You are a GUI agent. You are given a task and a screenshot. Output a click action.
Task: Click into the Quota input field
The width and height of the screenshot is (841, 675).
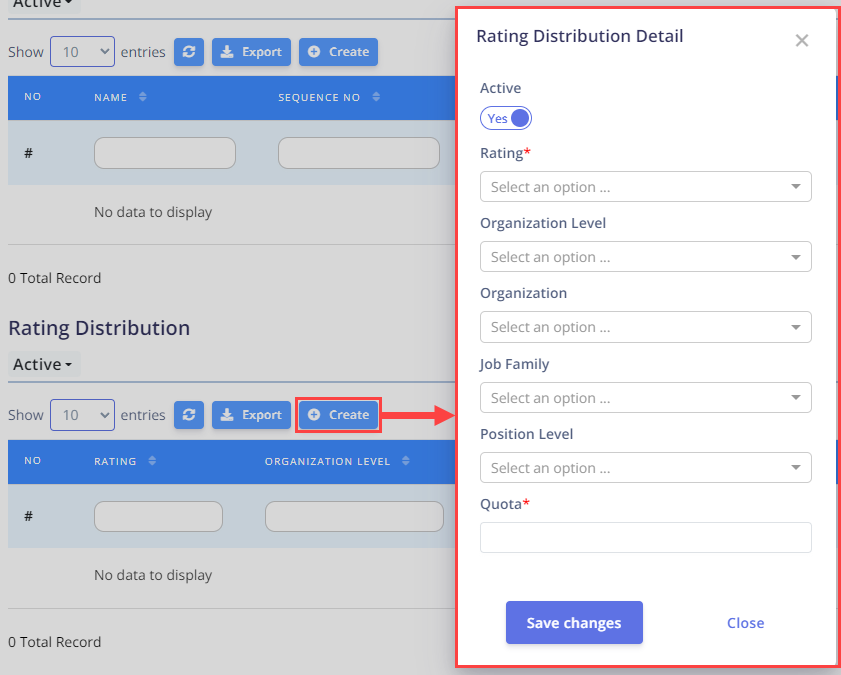click(x=646, y=538)
